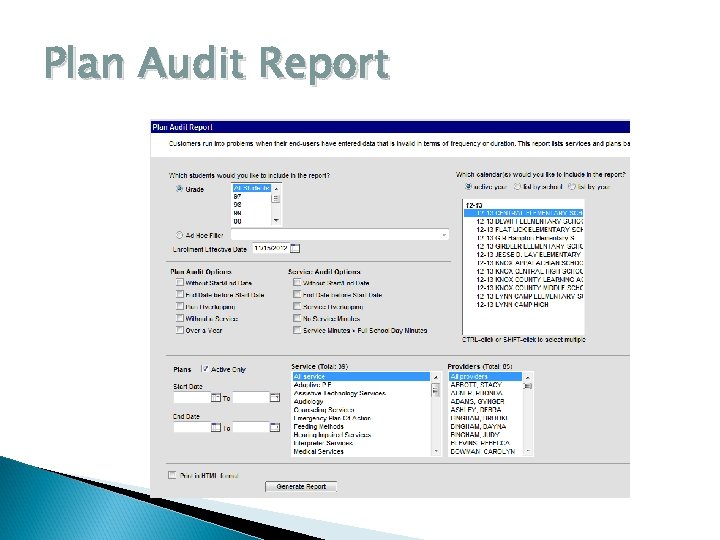Select All providers in Providers list
720x540 pixels.
[x=485, y=377]
